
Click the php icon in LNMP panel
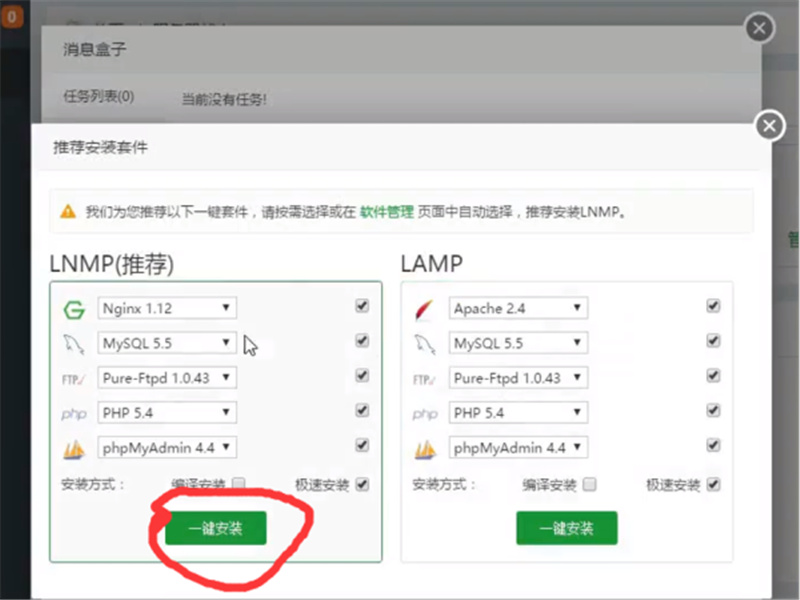(74, 414)
